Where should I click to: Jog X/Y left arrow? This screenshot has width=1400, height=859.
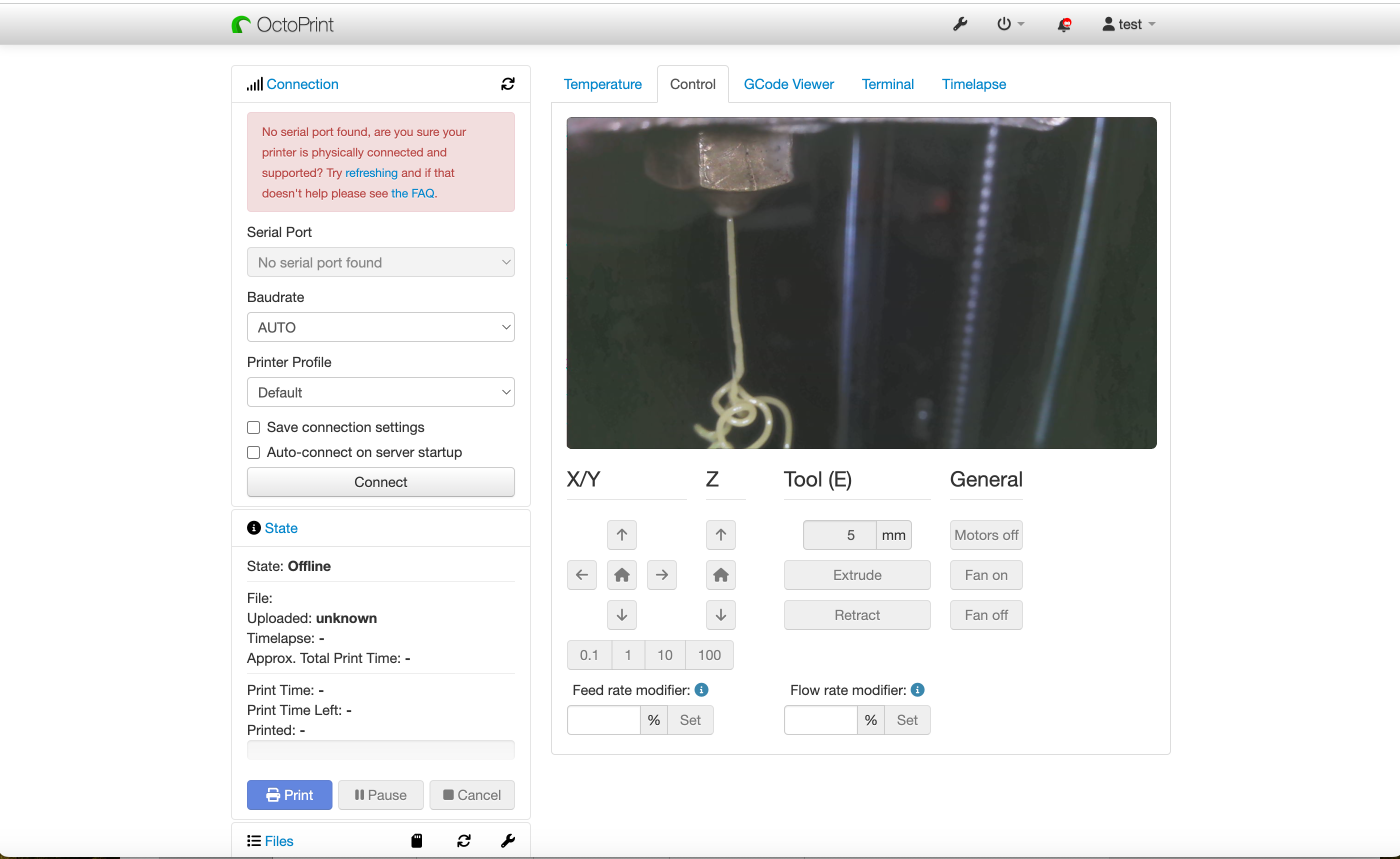tap(582, 575)
